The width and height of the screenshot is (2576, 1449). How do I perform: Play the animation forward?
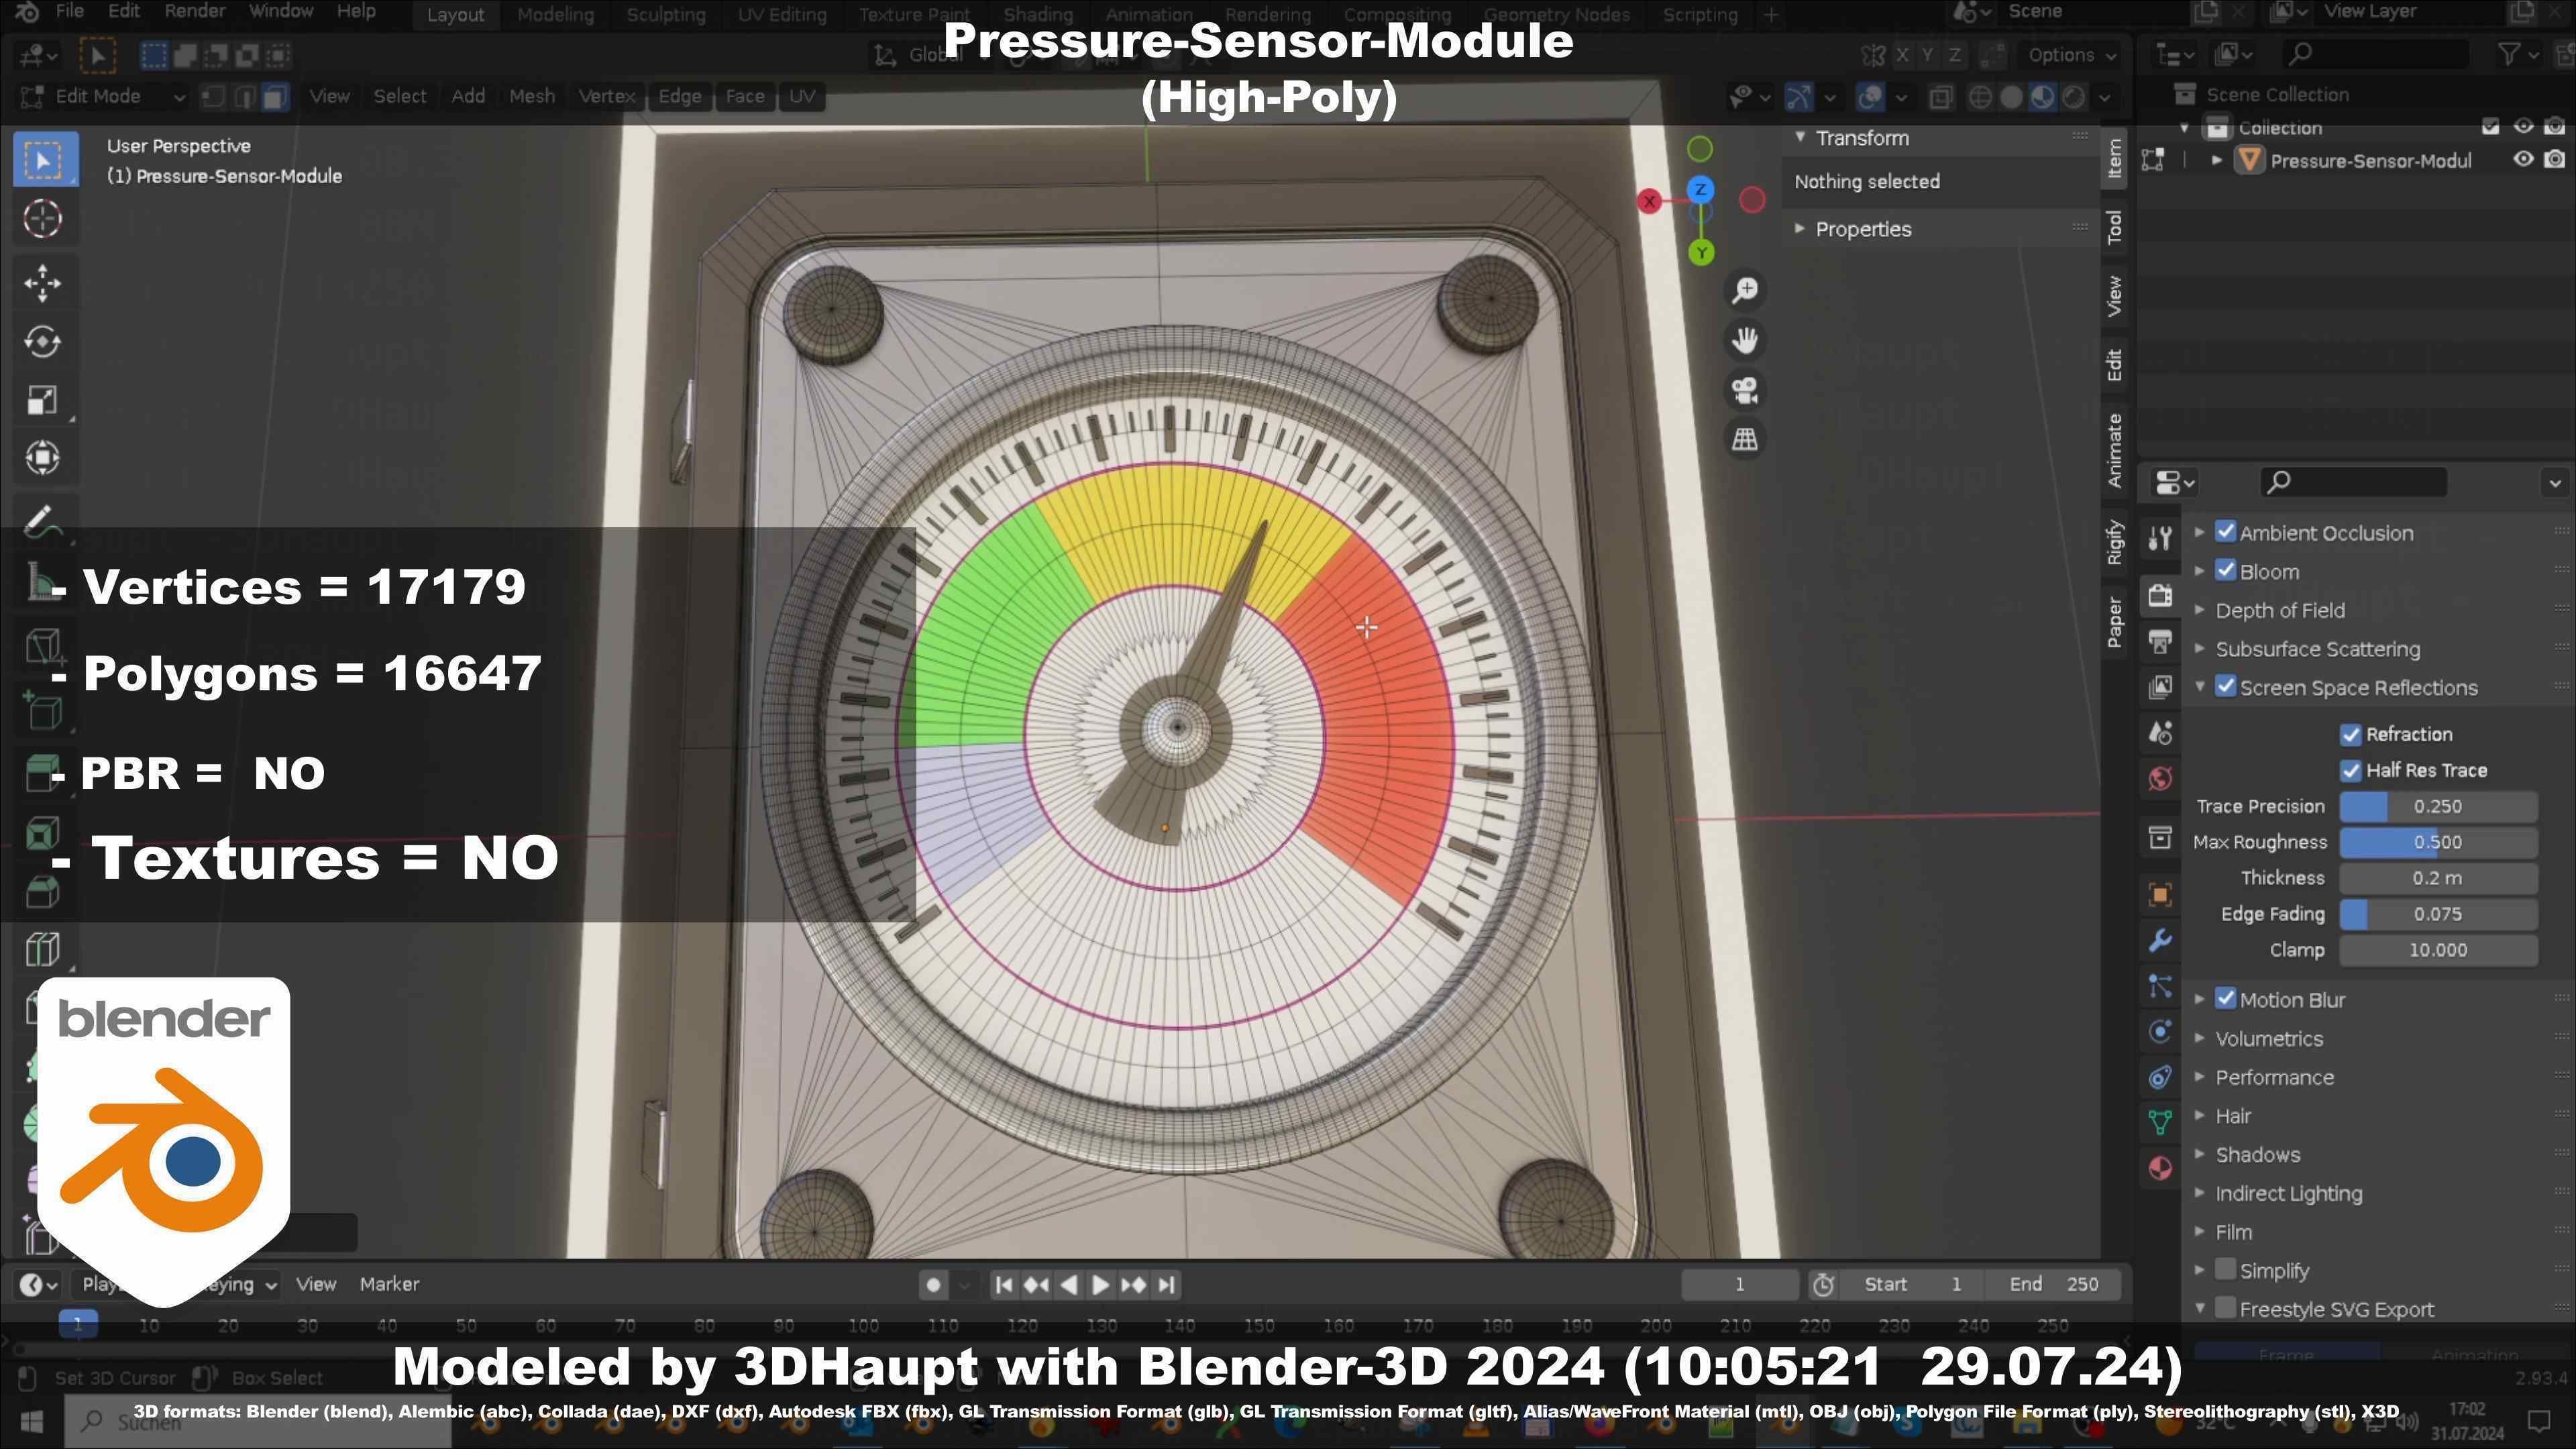(x=1100, y=1285)
